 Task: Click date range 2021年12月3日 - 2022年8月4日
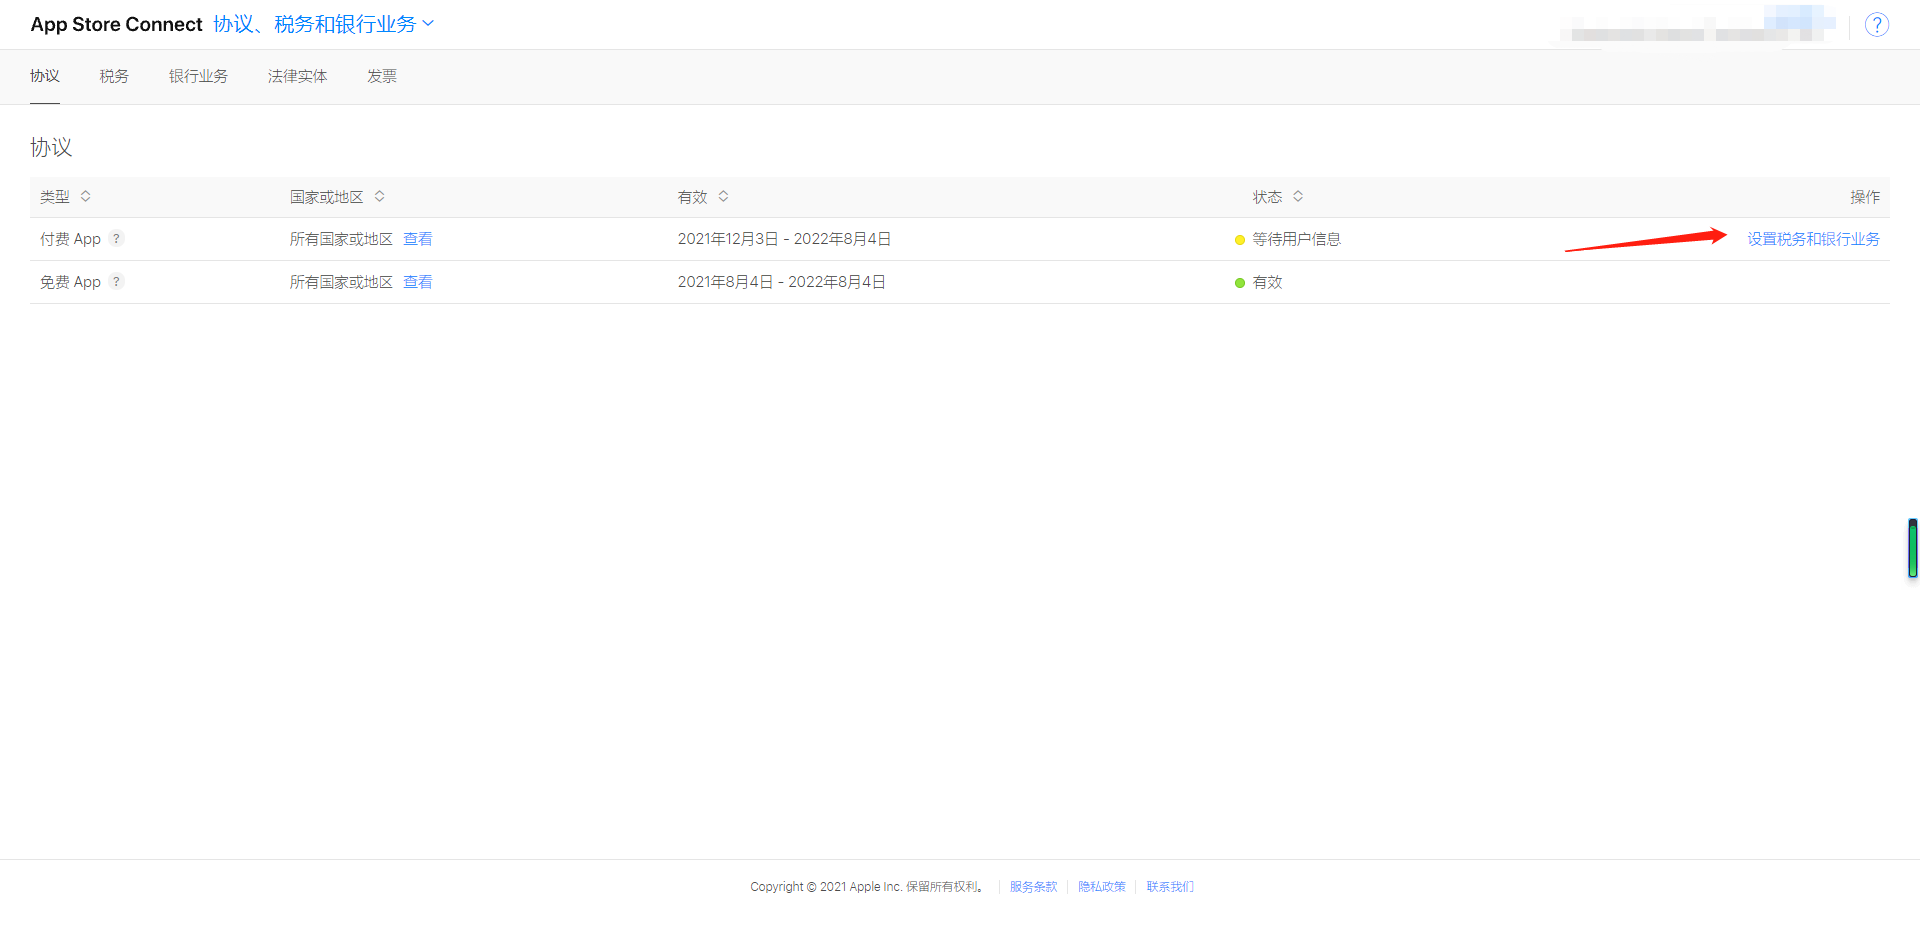click(x=784, y=239)
